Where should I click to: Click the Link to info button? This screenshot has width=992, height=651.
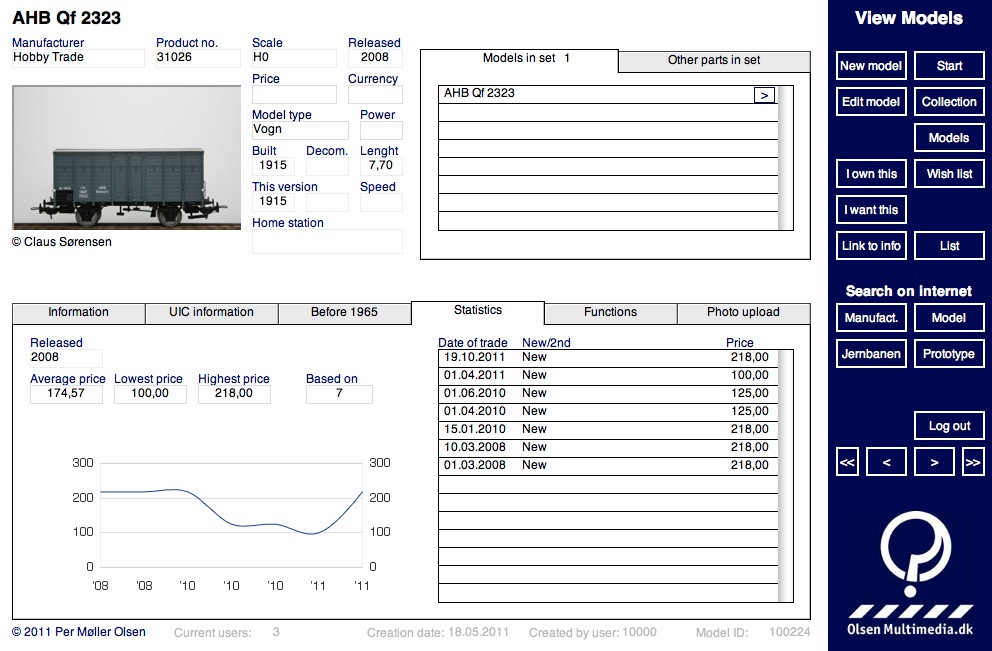[x=871, y=246]
